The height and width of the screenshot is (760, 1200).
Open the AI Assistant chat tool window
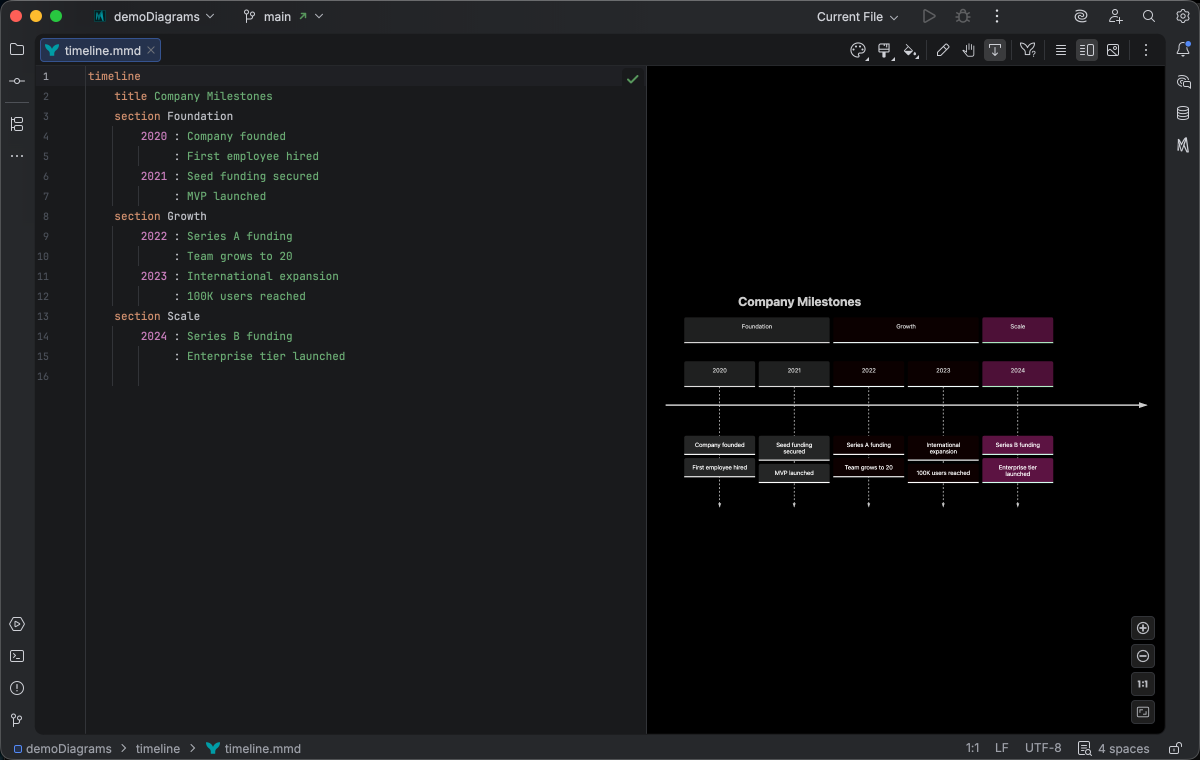coord(1183,81)
